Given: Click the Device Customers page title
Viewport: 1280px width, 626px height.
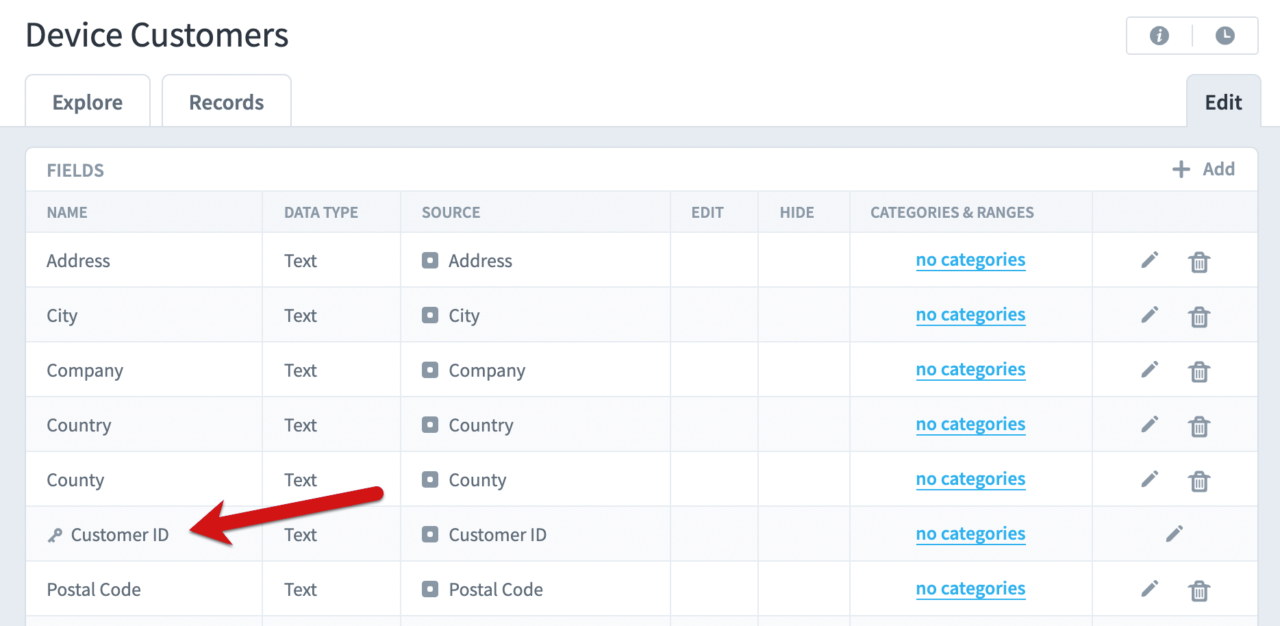Looking at the screenshot, I should 157,35.
